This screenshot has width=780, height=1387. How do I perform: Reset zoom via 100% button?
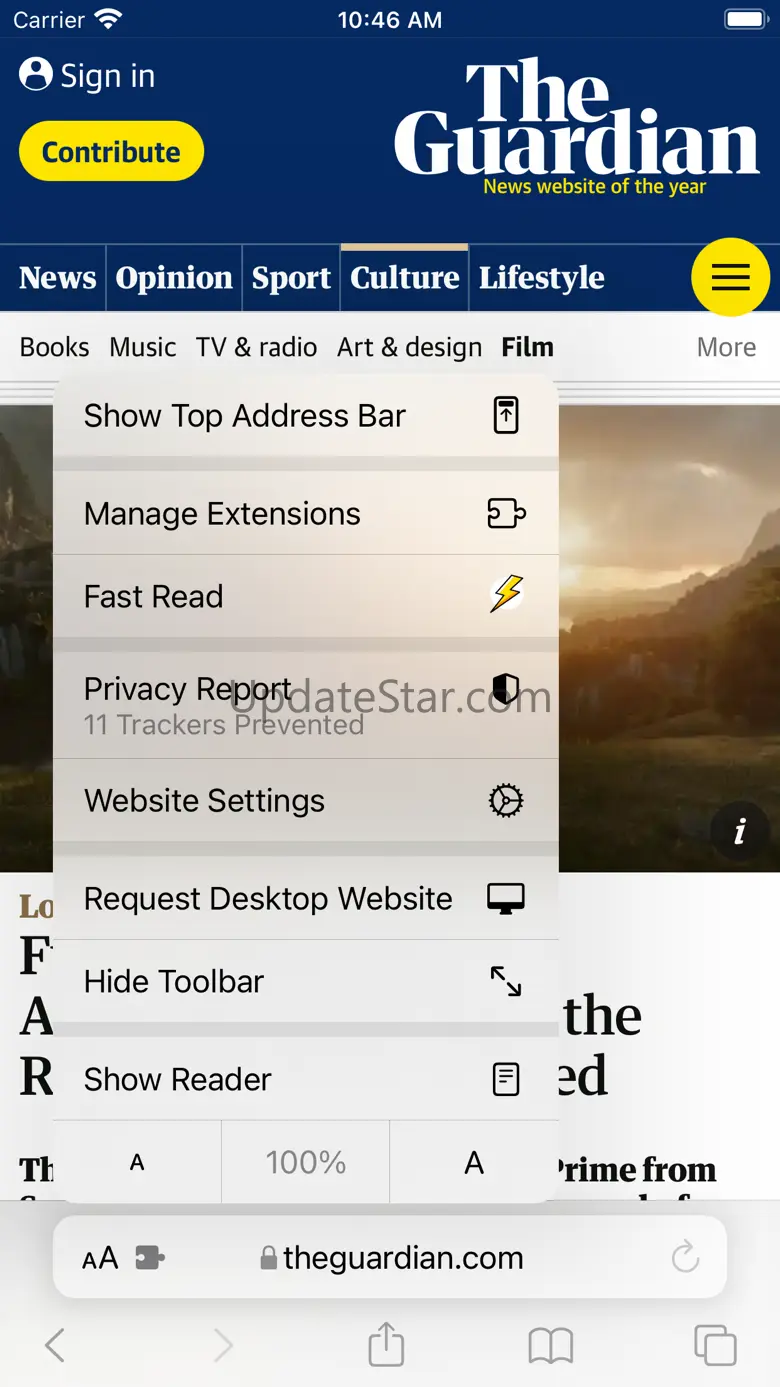[306, 1162]
